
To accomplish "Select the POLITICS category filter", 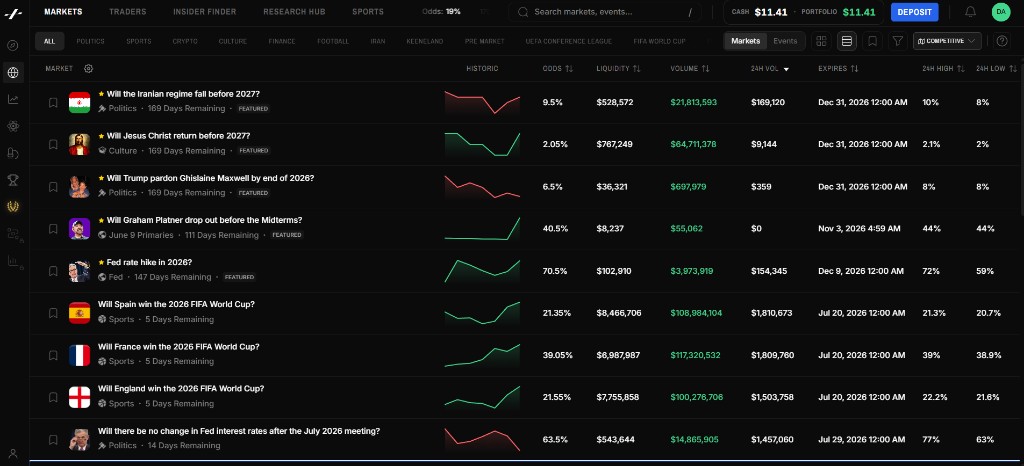I will 90,41.
